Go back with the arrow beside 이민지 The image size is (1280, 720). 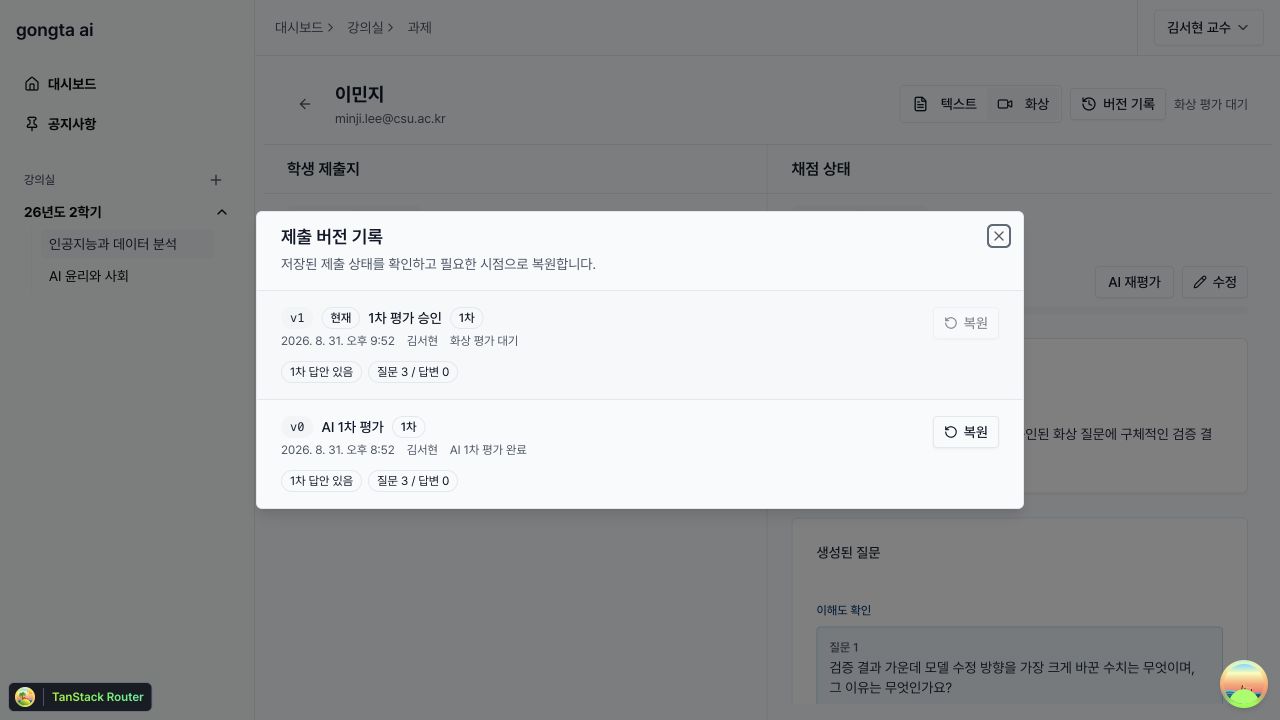[305, 104]
